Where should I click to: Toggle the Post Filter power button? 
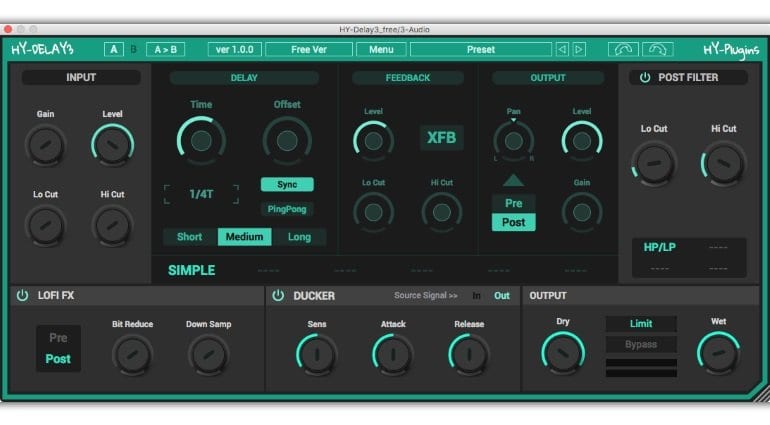click(644, 77)
